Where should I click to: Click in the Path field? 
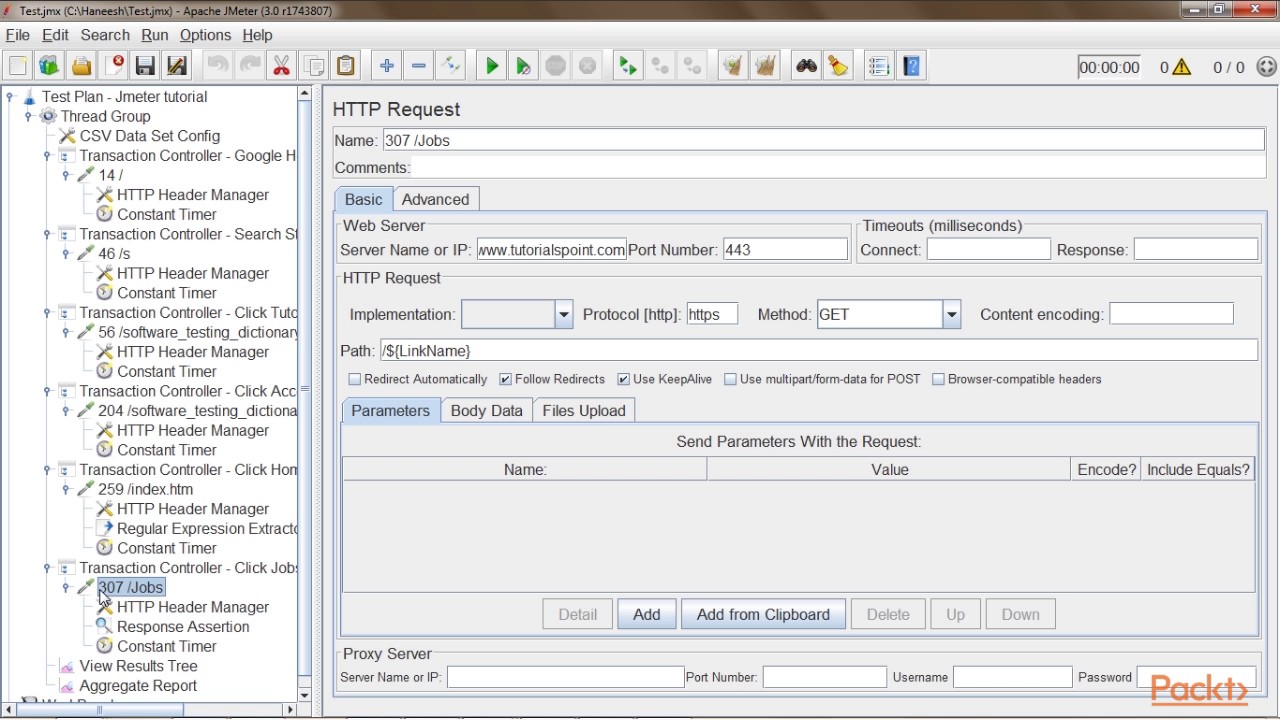pos(818,350)
